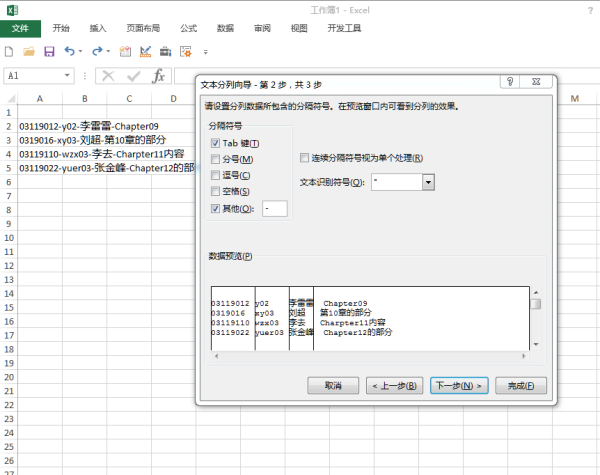Viewport: 600px width, 475px height.
Task: Enable the 逗号 delimiter checkbox
Action: pos(216,176)
